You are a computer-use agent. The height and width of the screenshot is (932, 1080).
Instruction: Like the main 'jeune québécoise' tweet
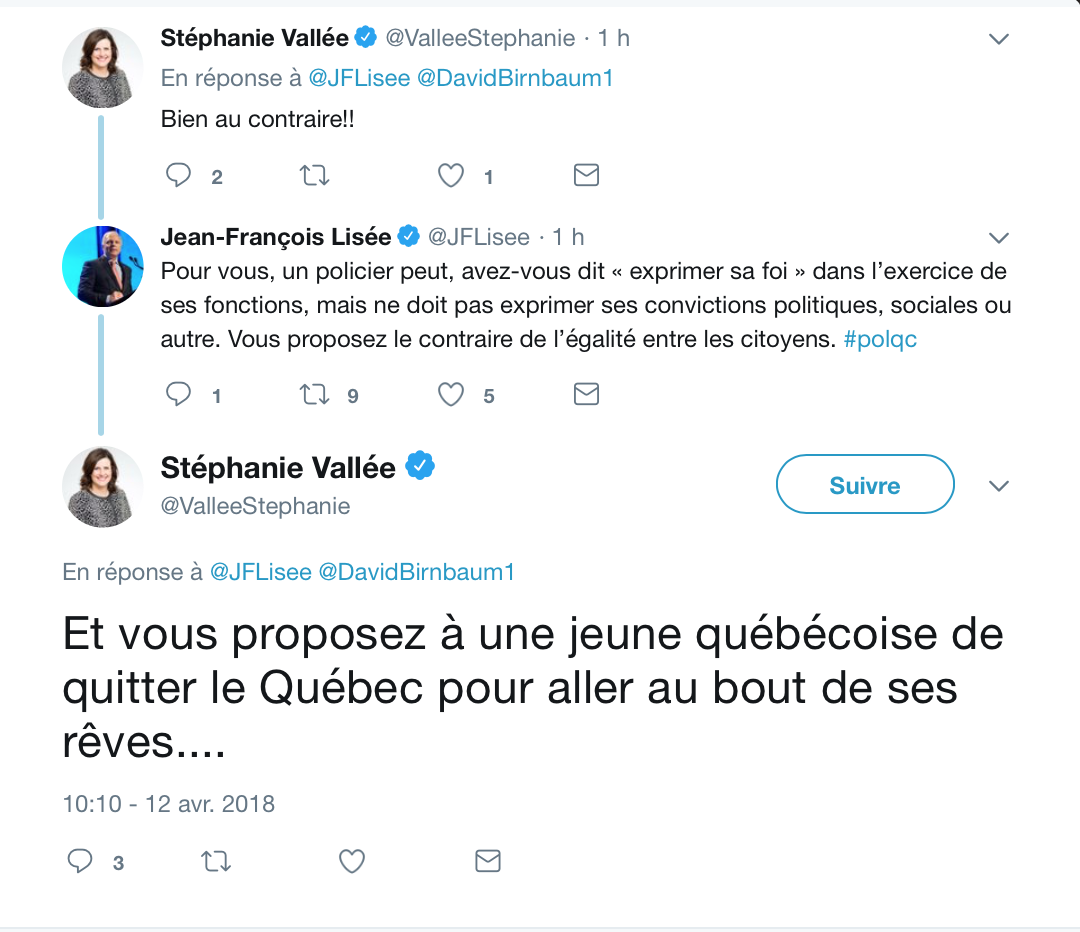tap(351, 860)
